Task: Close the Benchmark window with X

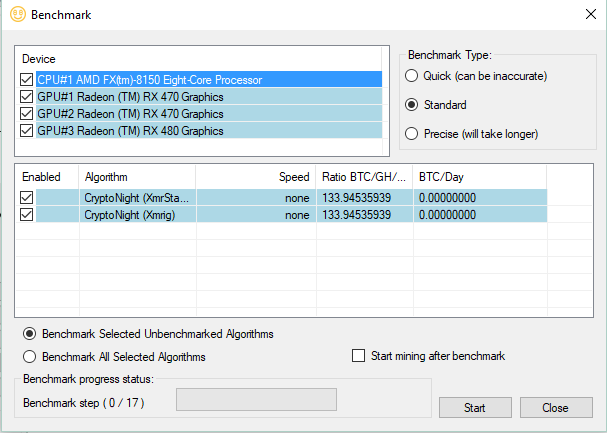Action: (591, 14)
